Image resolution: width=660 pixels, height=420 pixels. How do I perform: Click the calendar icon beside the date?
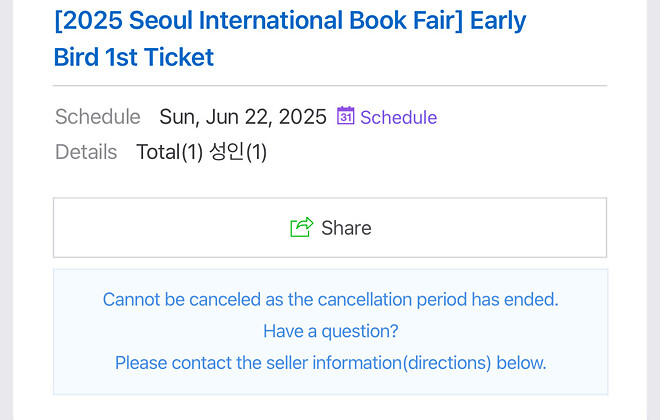[x=346, y=116]
